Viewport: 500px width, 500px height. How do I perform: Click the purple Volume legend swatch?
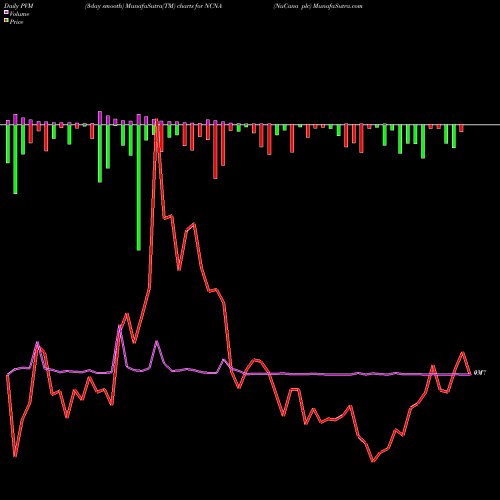pos(6,12)
